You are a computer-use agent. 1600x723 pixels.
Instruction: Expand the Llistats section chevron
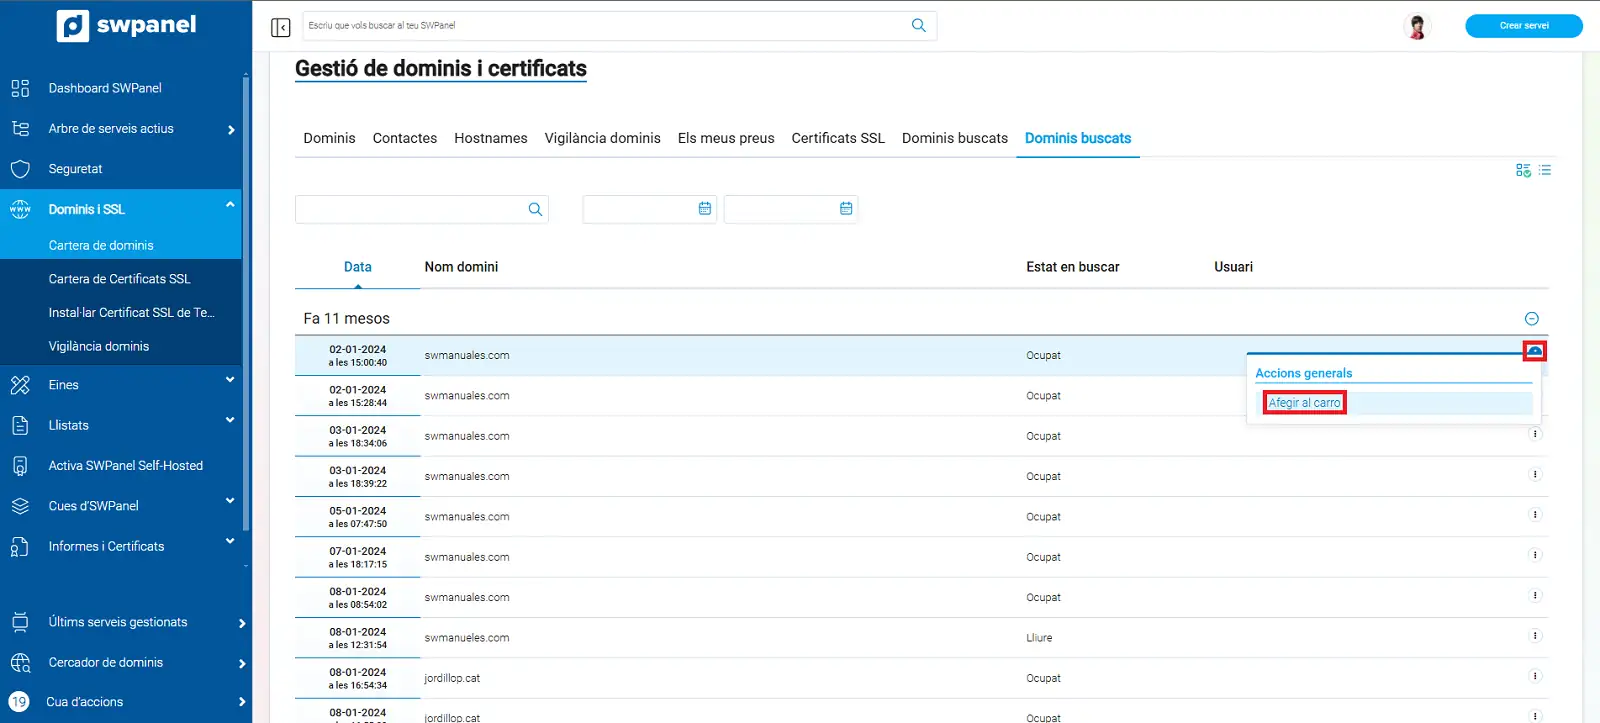point(230,420)
